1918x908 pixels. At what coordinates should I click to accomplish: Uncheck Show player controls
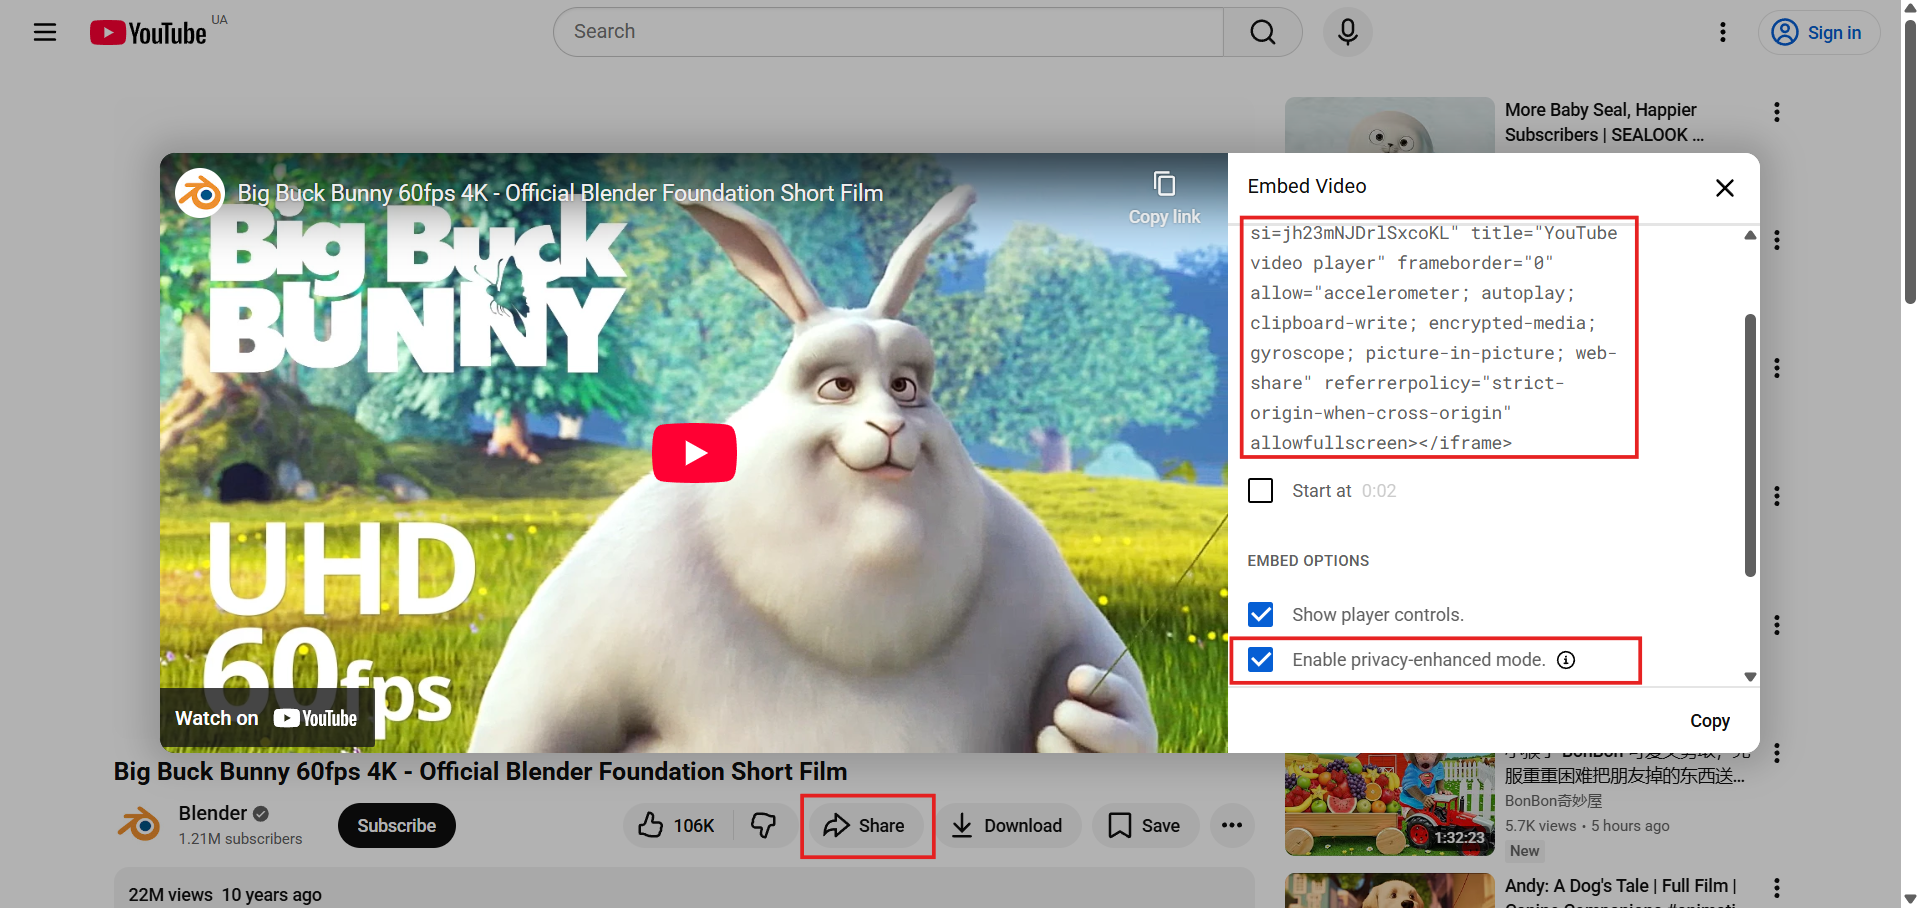pyautogui.click(x=1261, y=614)
